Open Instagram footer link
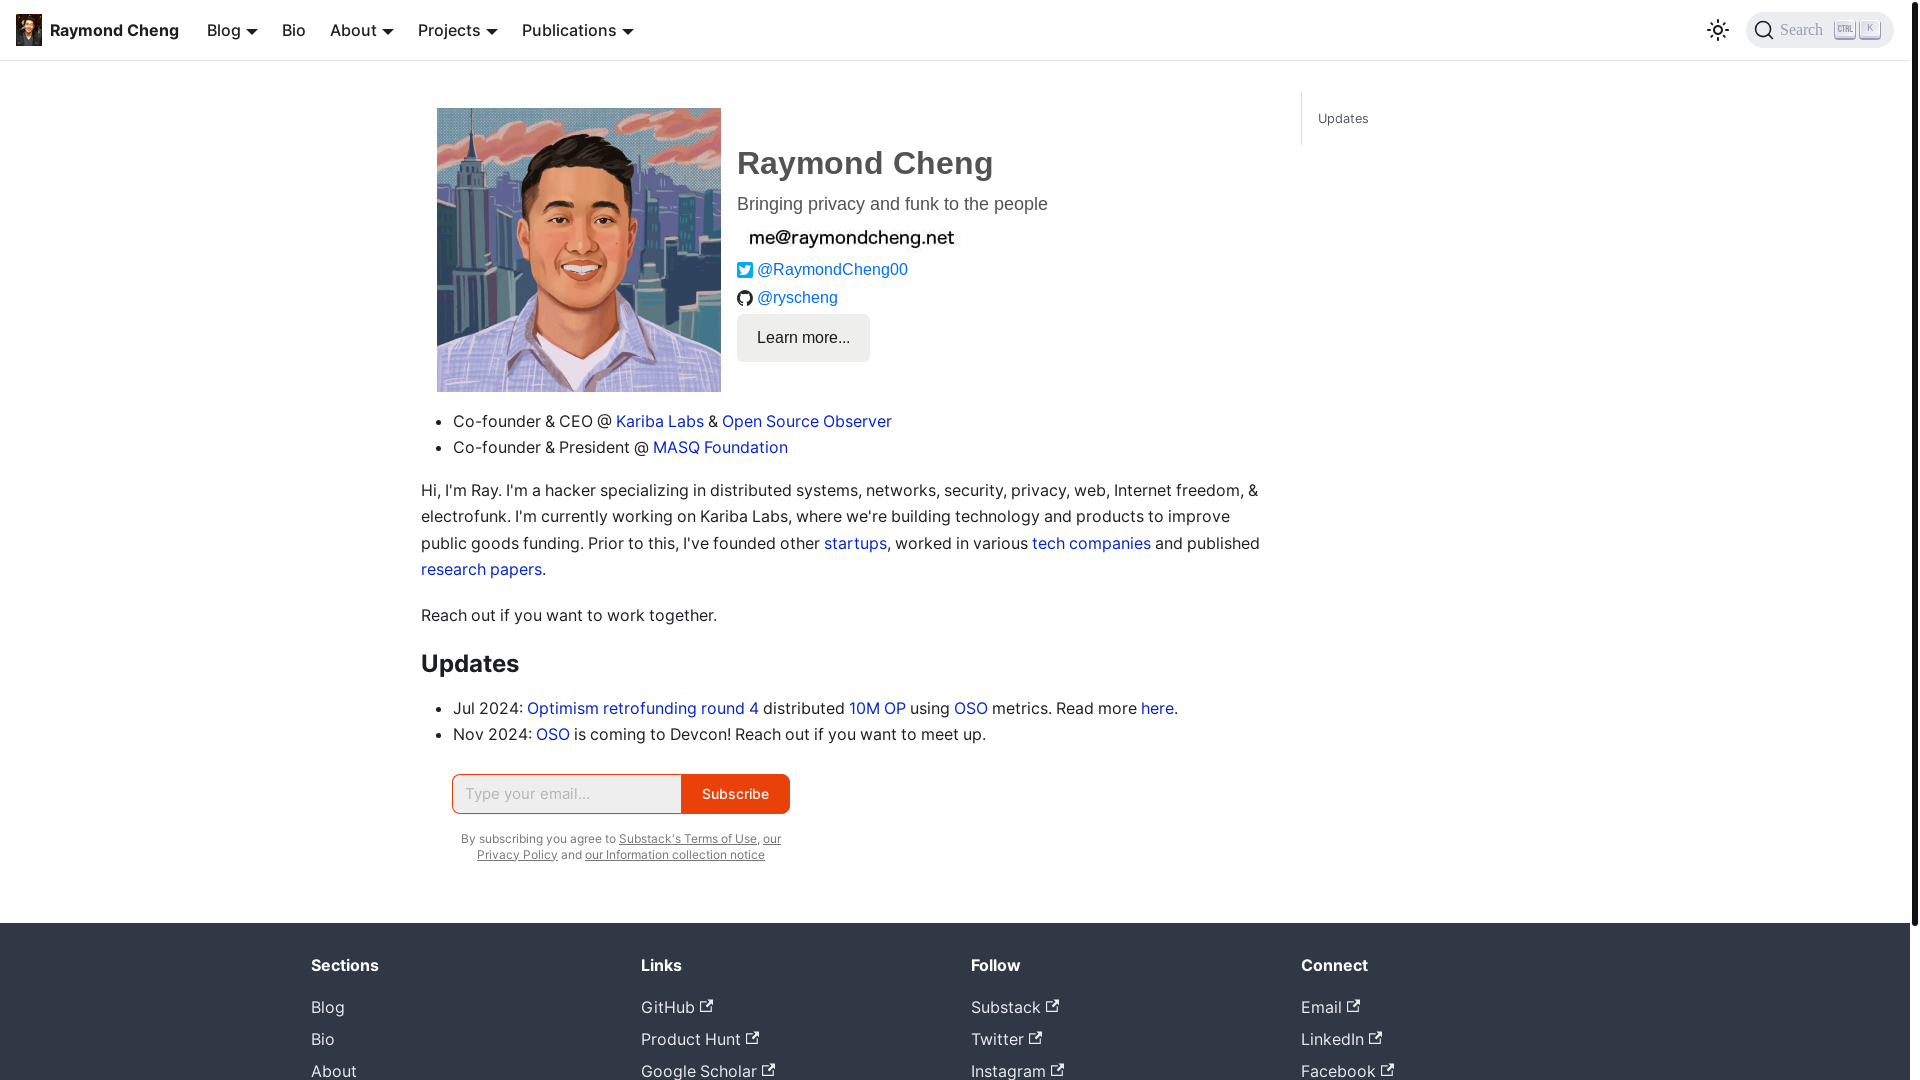Image resolution: width=1920 pixels, height=1080 pixels. click(x=1017, y=1070)
